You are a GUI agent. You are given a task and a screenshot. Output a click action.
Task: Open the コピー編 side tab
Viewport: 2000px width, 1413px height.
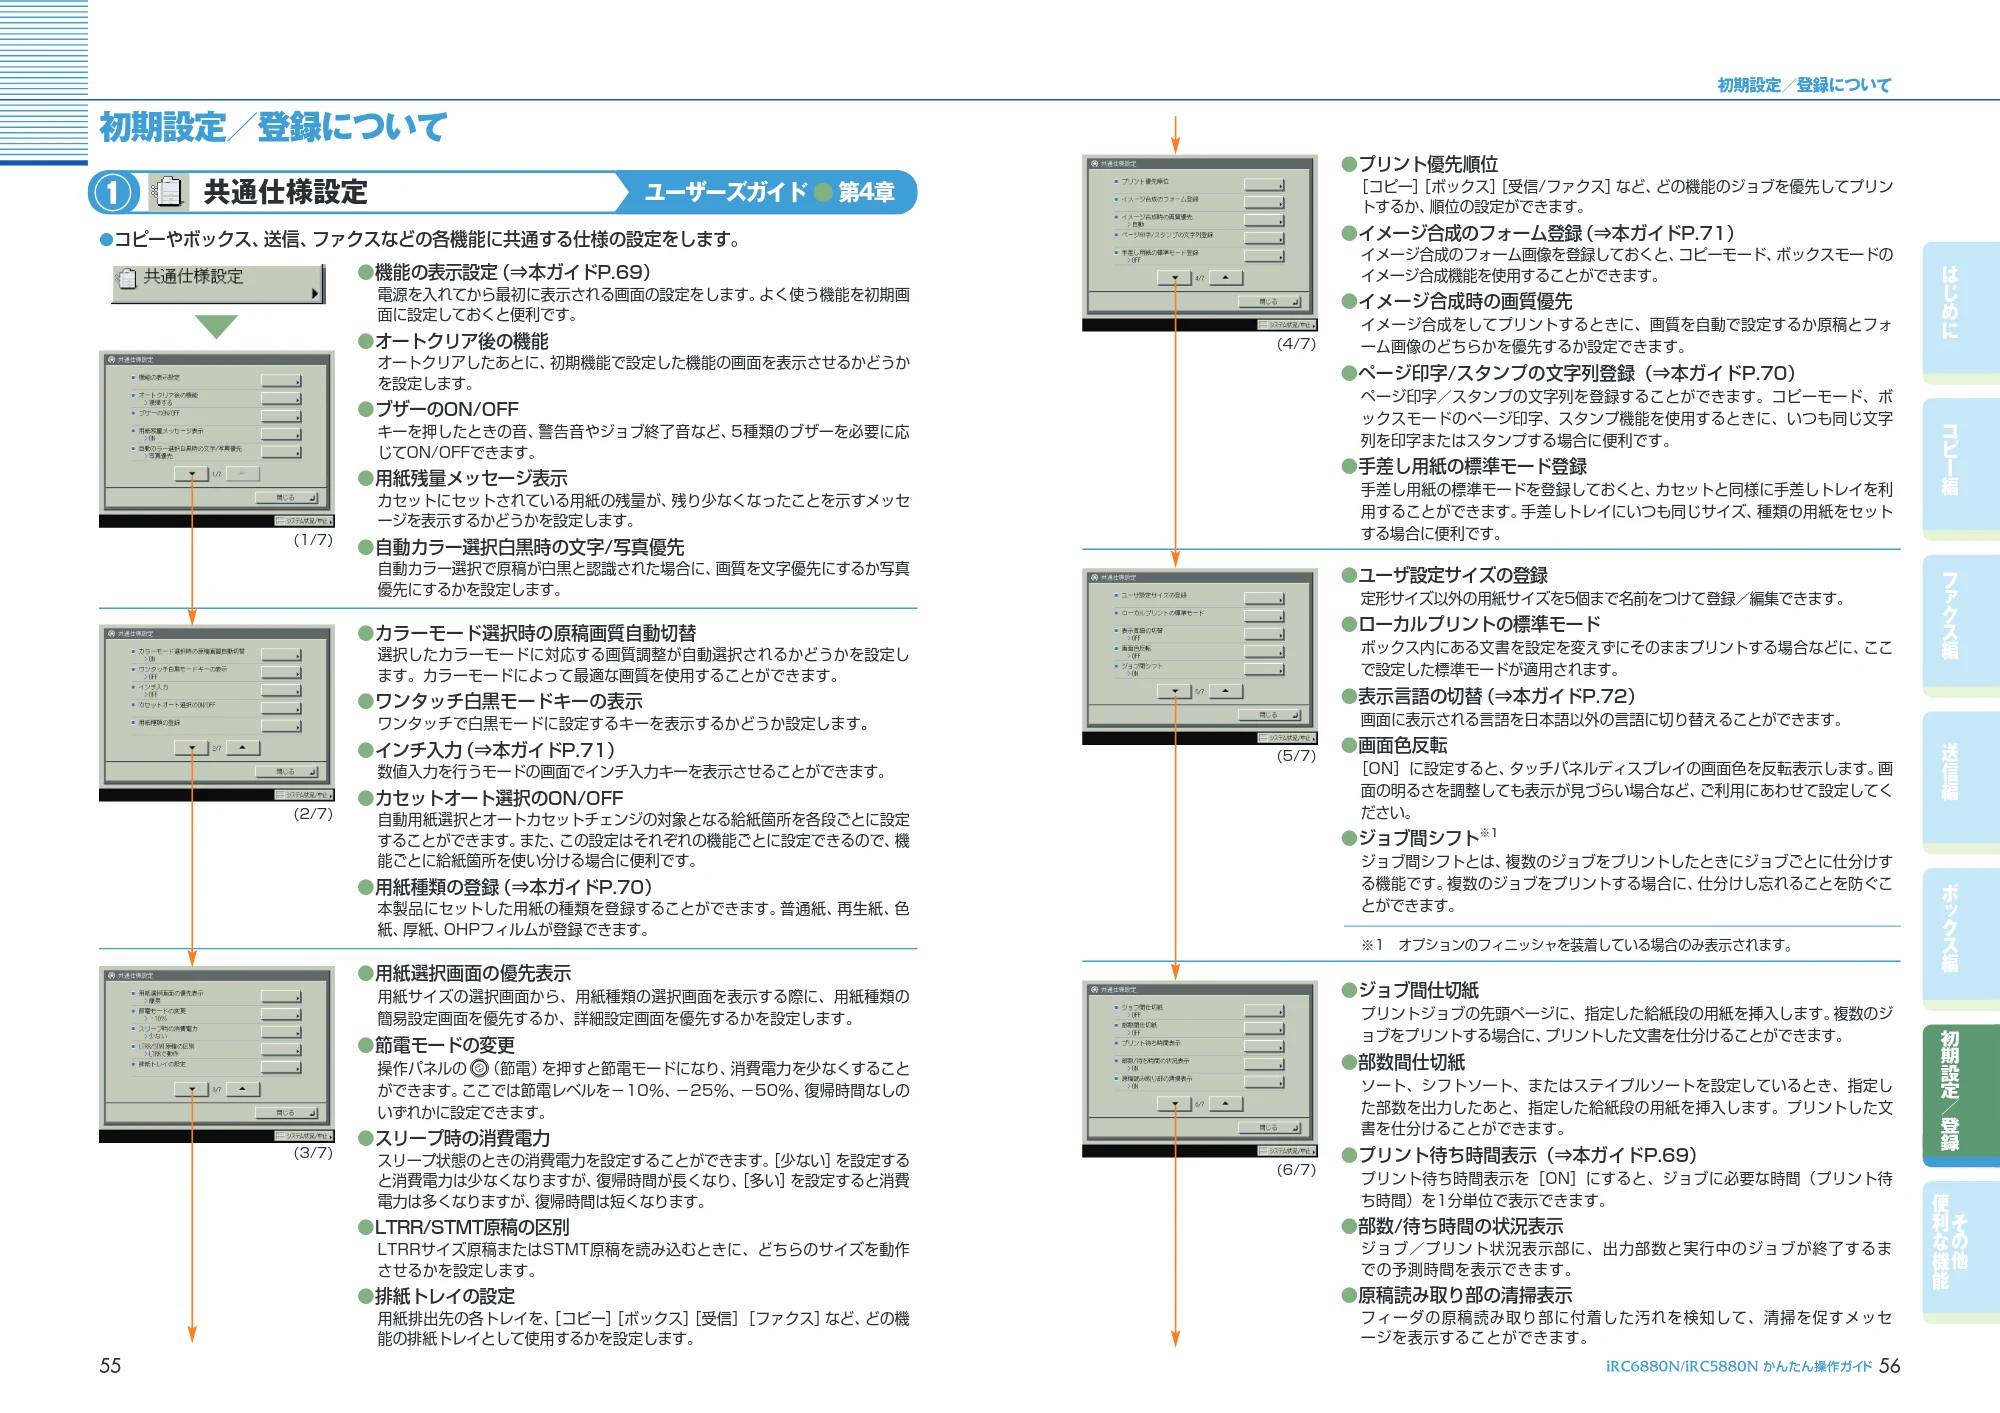click(x=1960, y=469)
